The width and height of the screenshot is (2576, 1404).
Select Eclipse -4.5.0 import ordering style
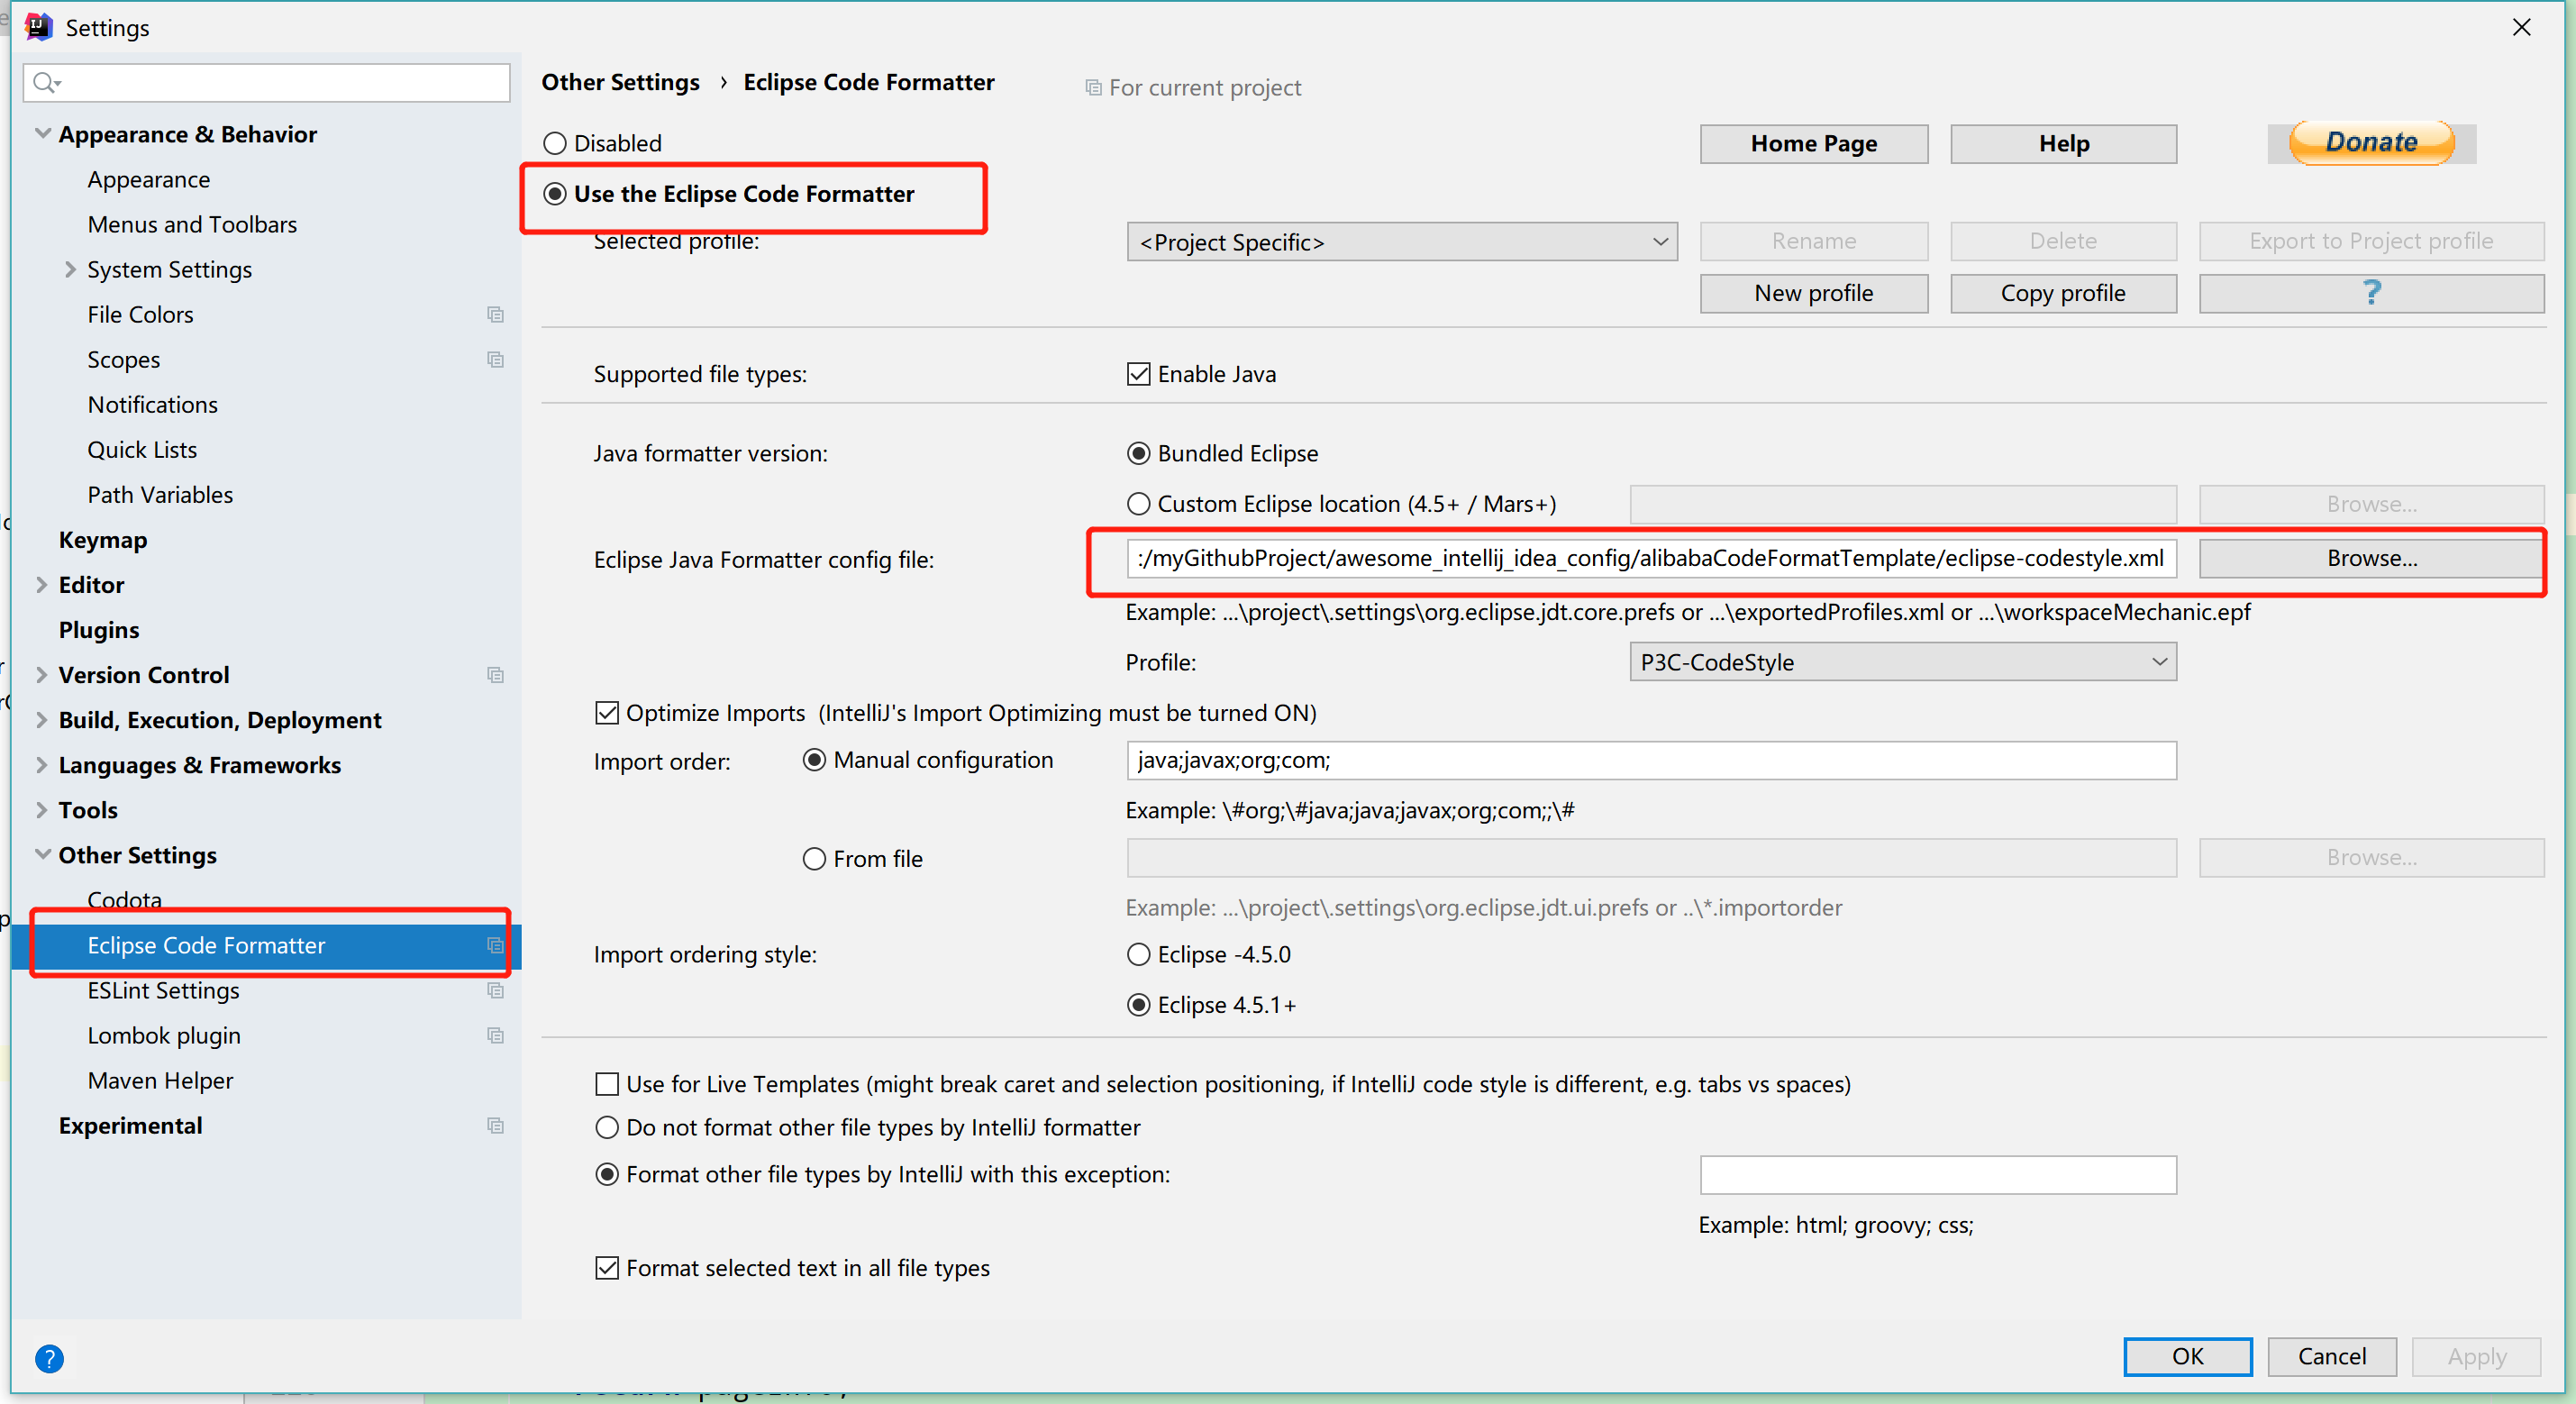pyautogui.click(x=1138, y=954)
